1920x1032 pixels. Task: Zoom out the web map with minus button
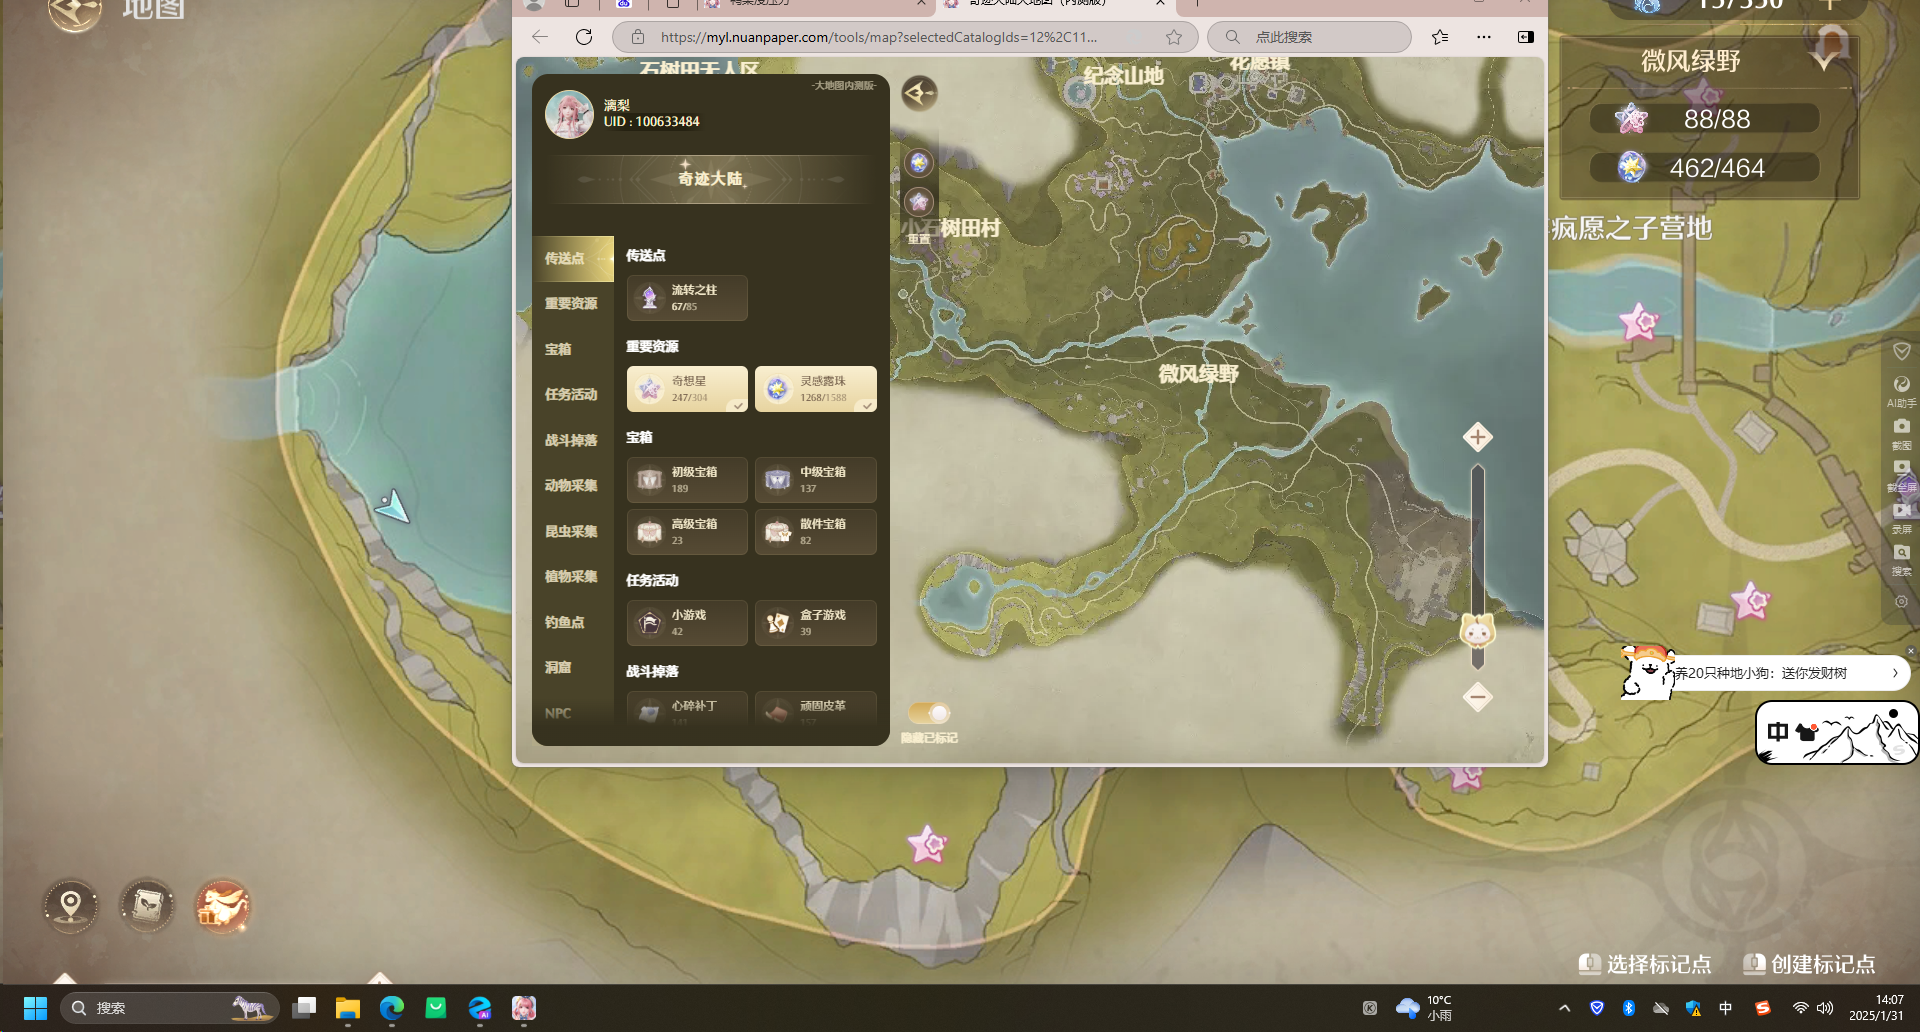click(x=1477, y=697)
